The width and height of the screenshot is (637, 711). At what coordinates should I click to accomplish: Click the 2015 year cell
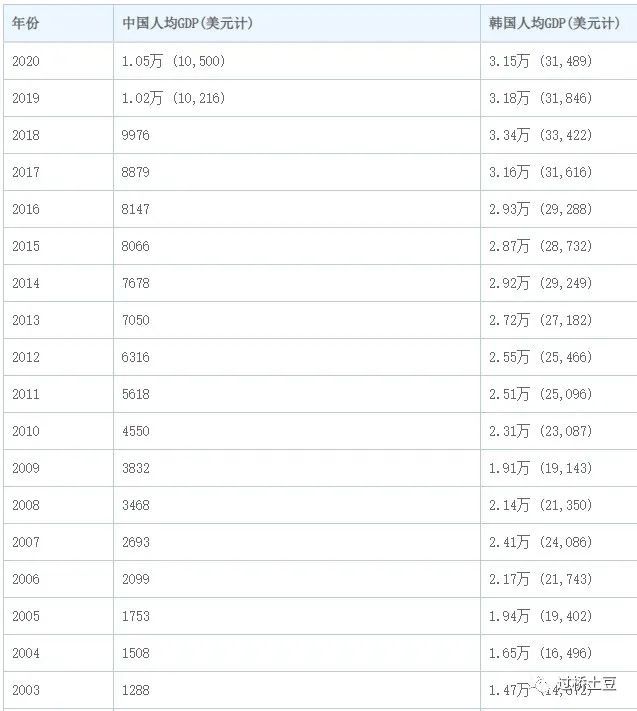[26, 246]
